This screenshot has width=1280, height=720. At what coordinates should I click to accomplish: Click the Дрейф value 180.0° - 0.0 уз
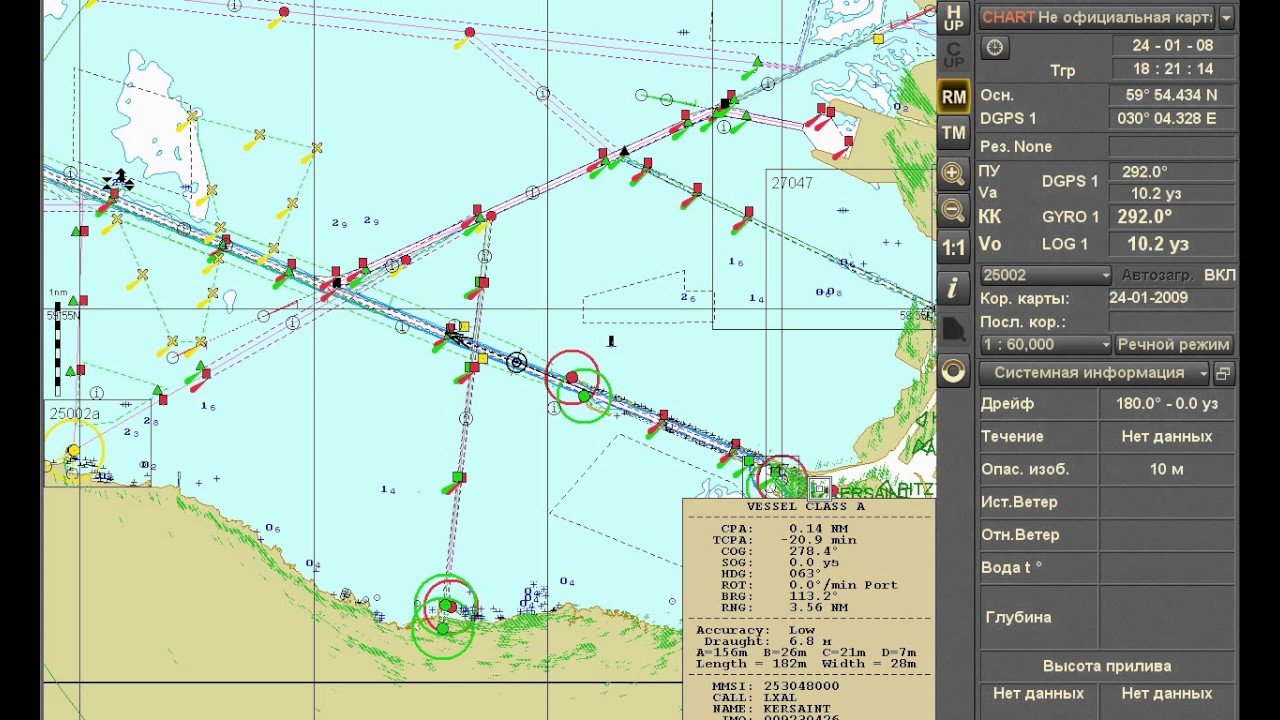click(x=1167, y=403)
